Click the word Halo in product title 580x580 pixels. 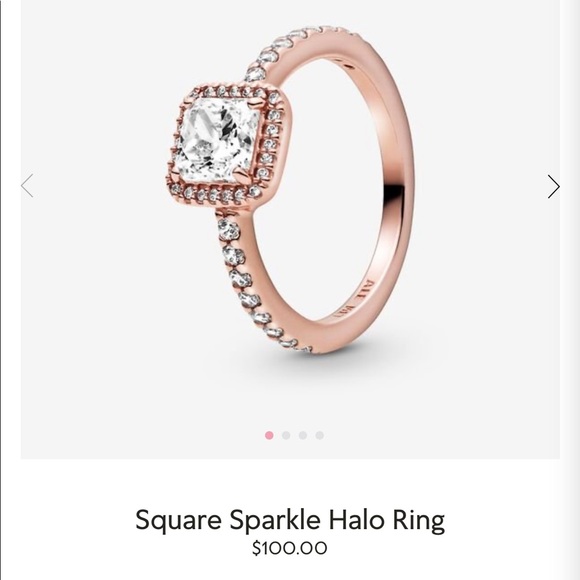click(357, 519)
